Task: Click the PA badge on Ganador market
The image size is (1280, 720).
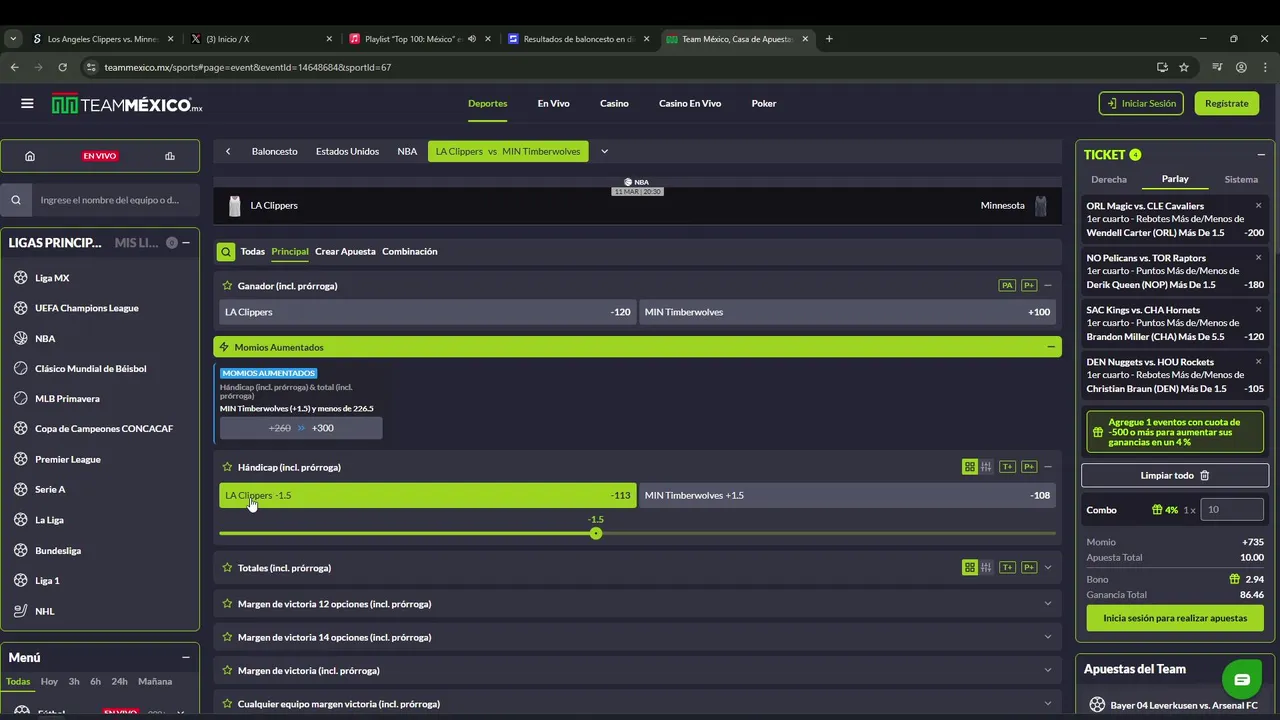Action: point(1007,286)
